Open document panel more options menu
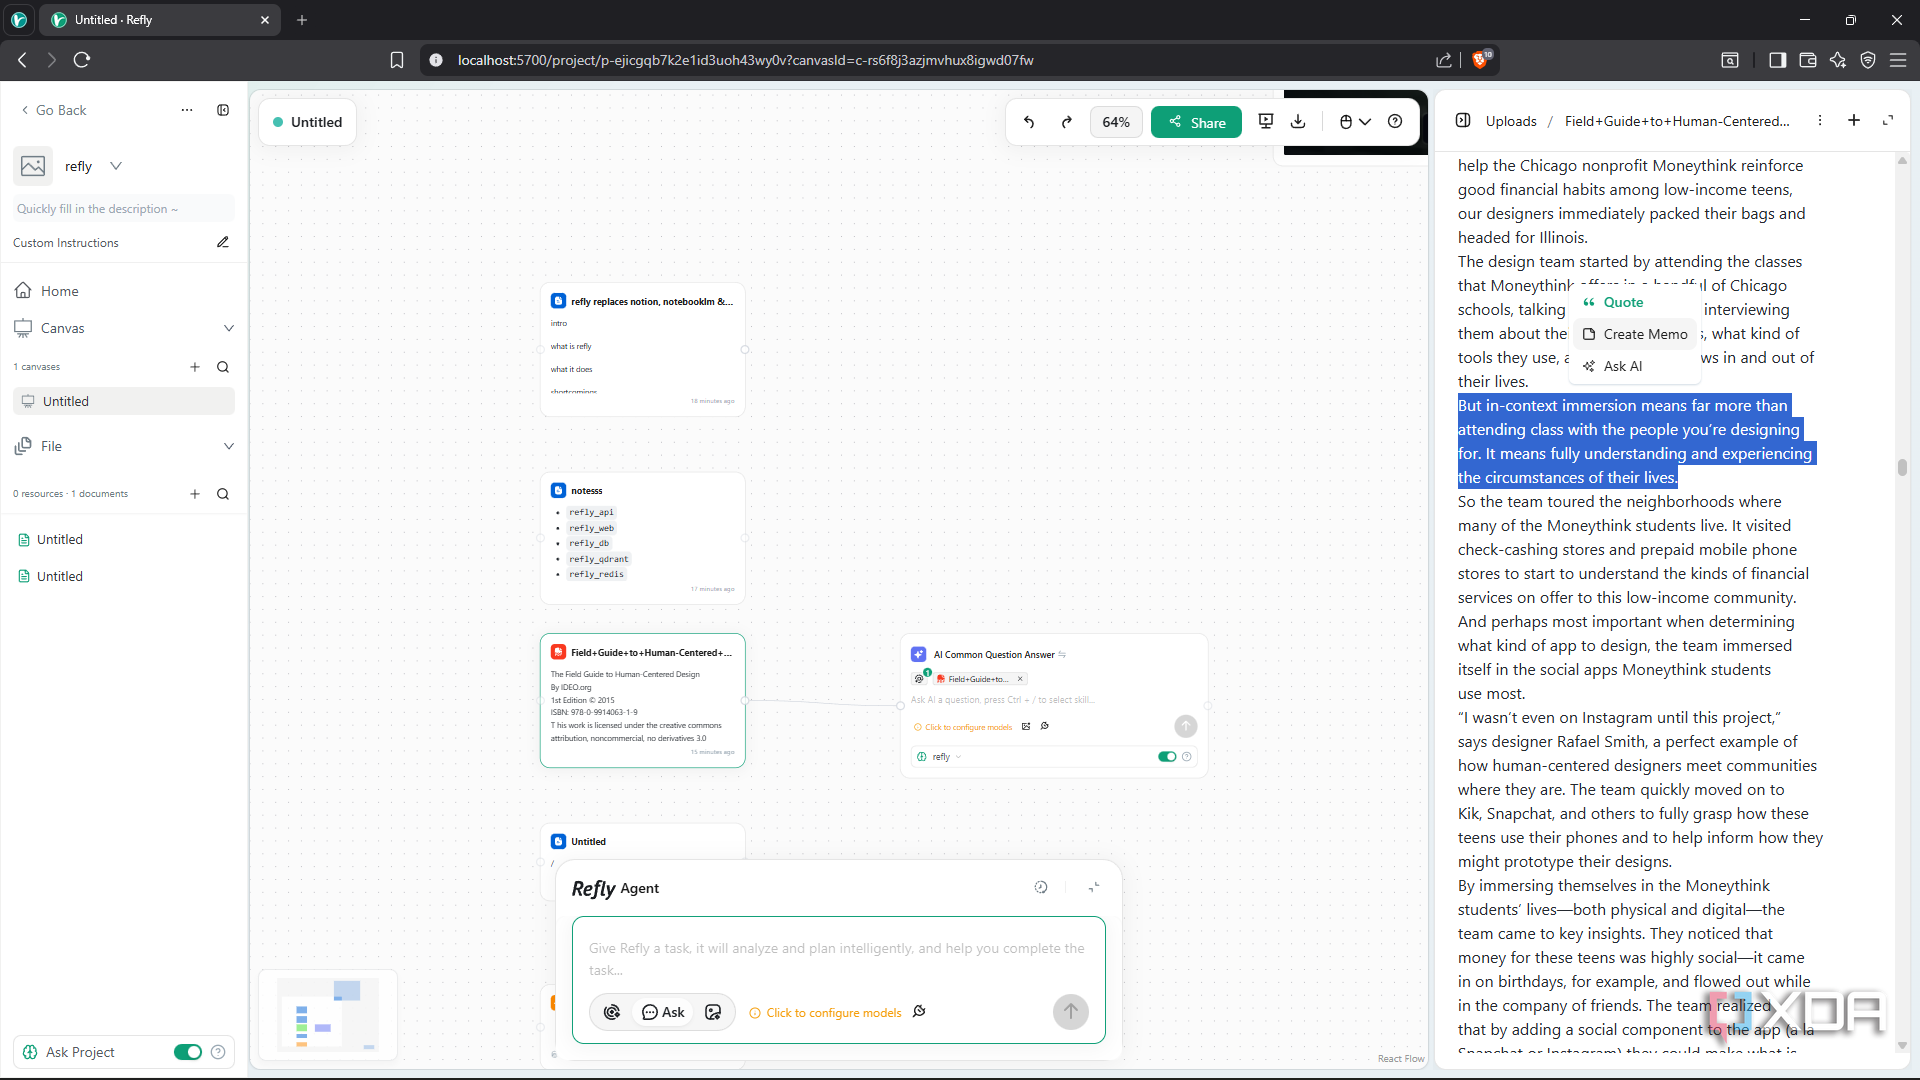 [1820, 120]
